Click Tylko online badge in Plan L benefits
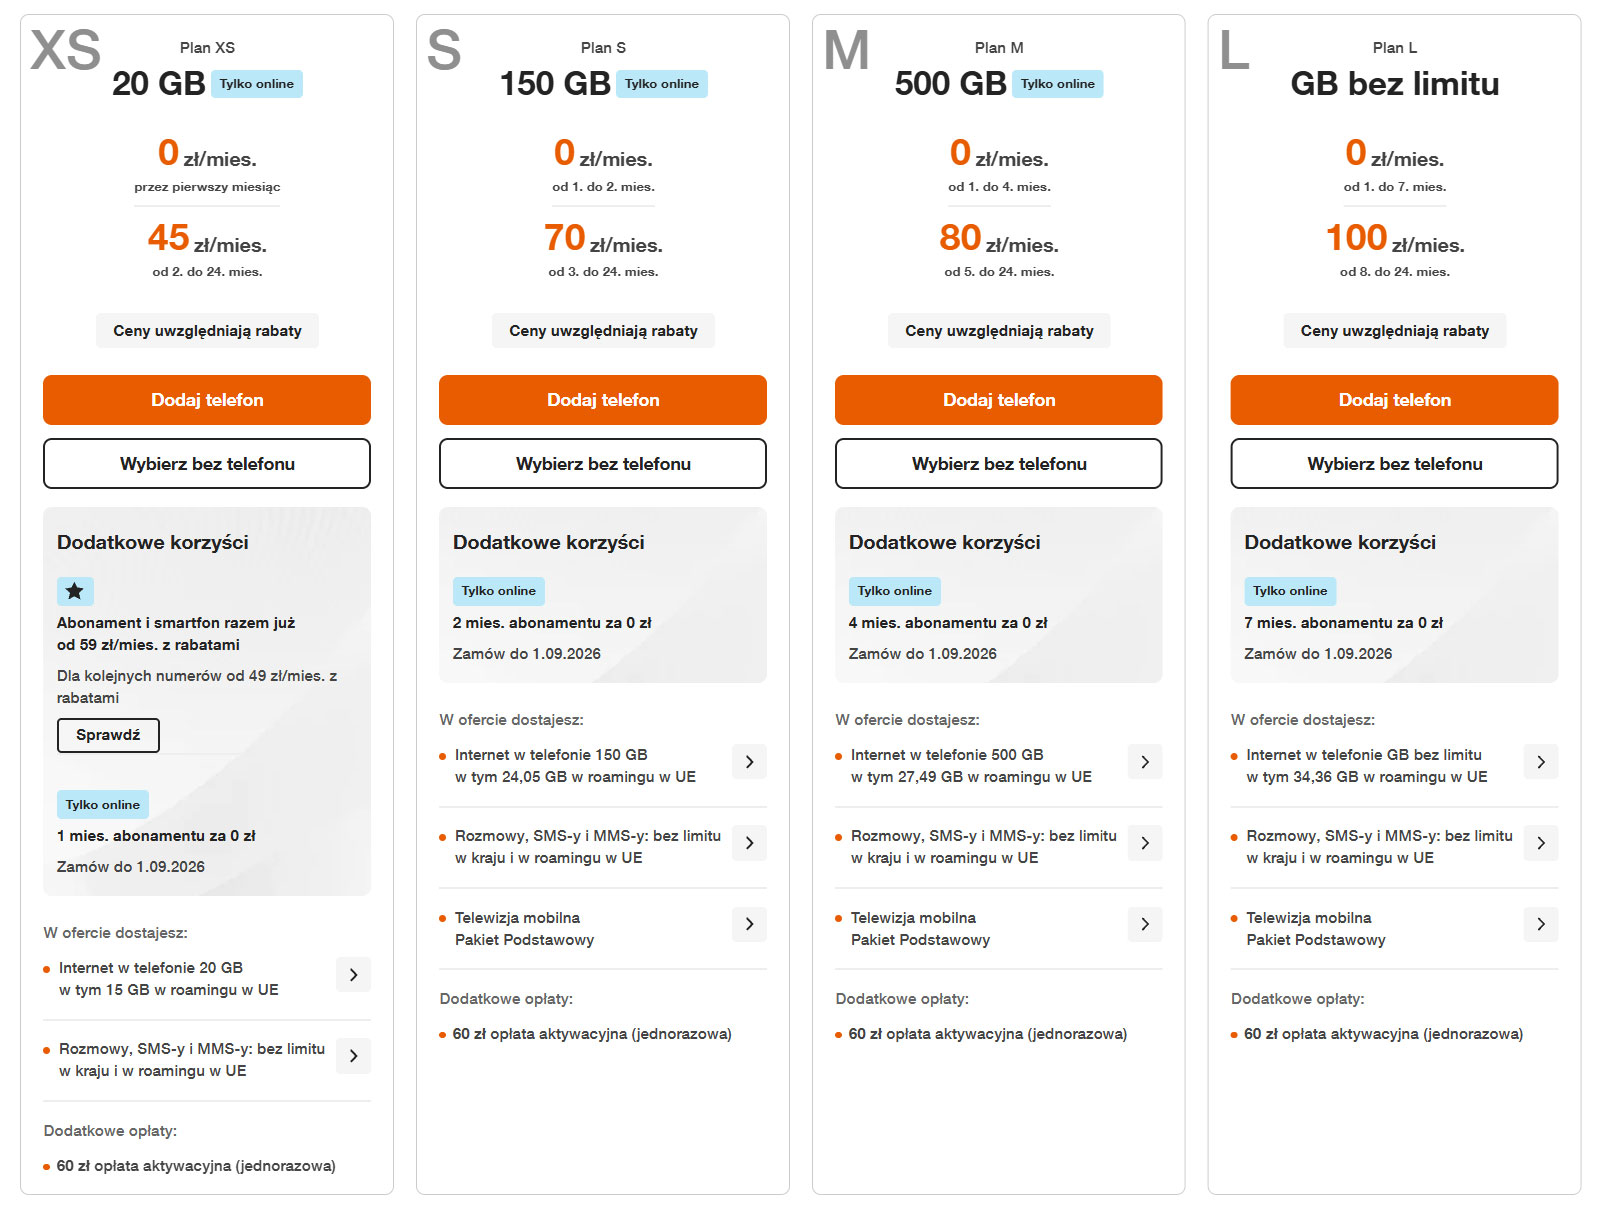The width and height of the screenshot is (1598, 1207). pos(1290,591)
